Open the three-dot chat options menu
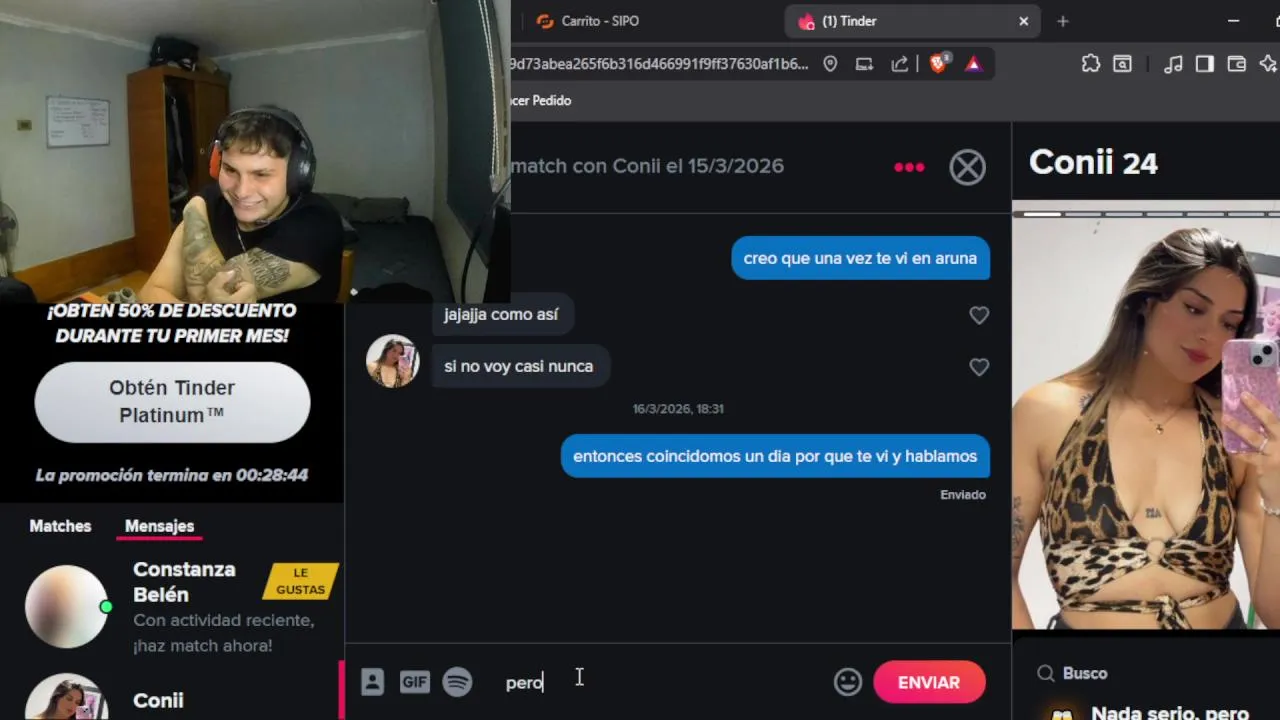 (x=909, y=167)
